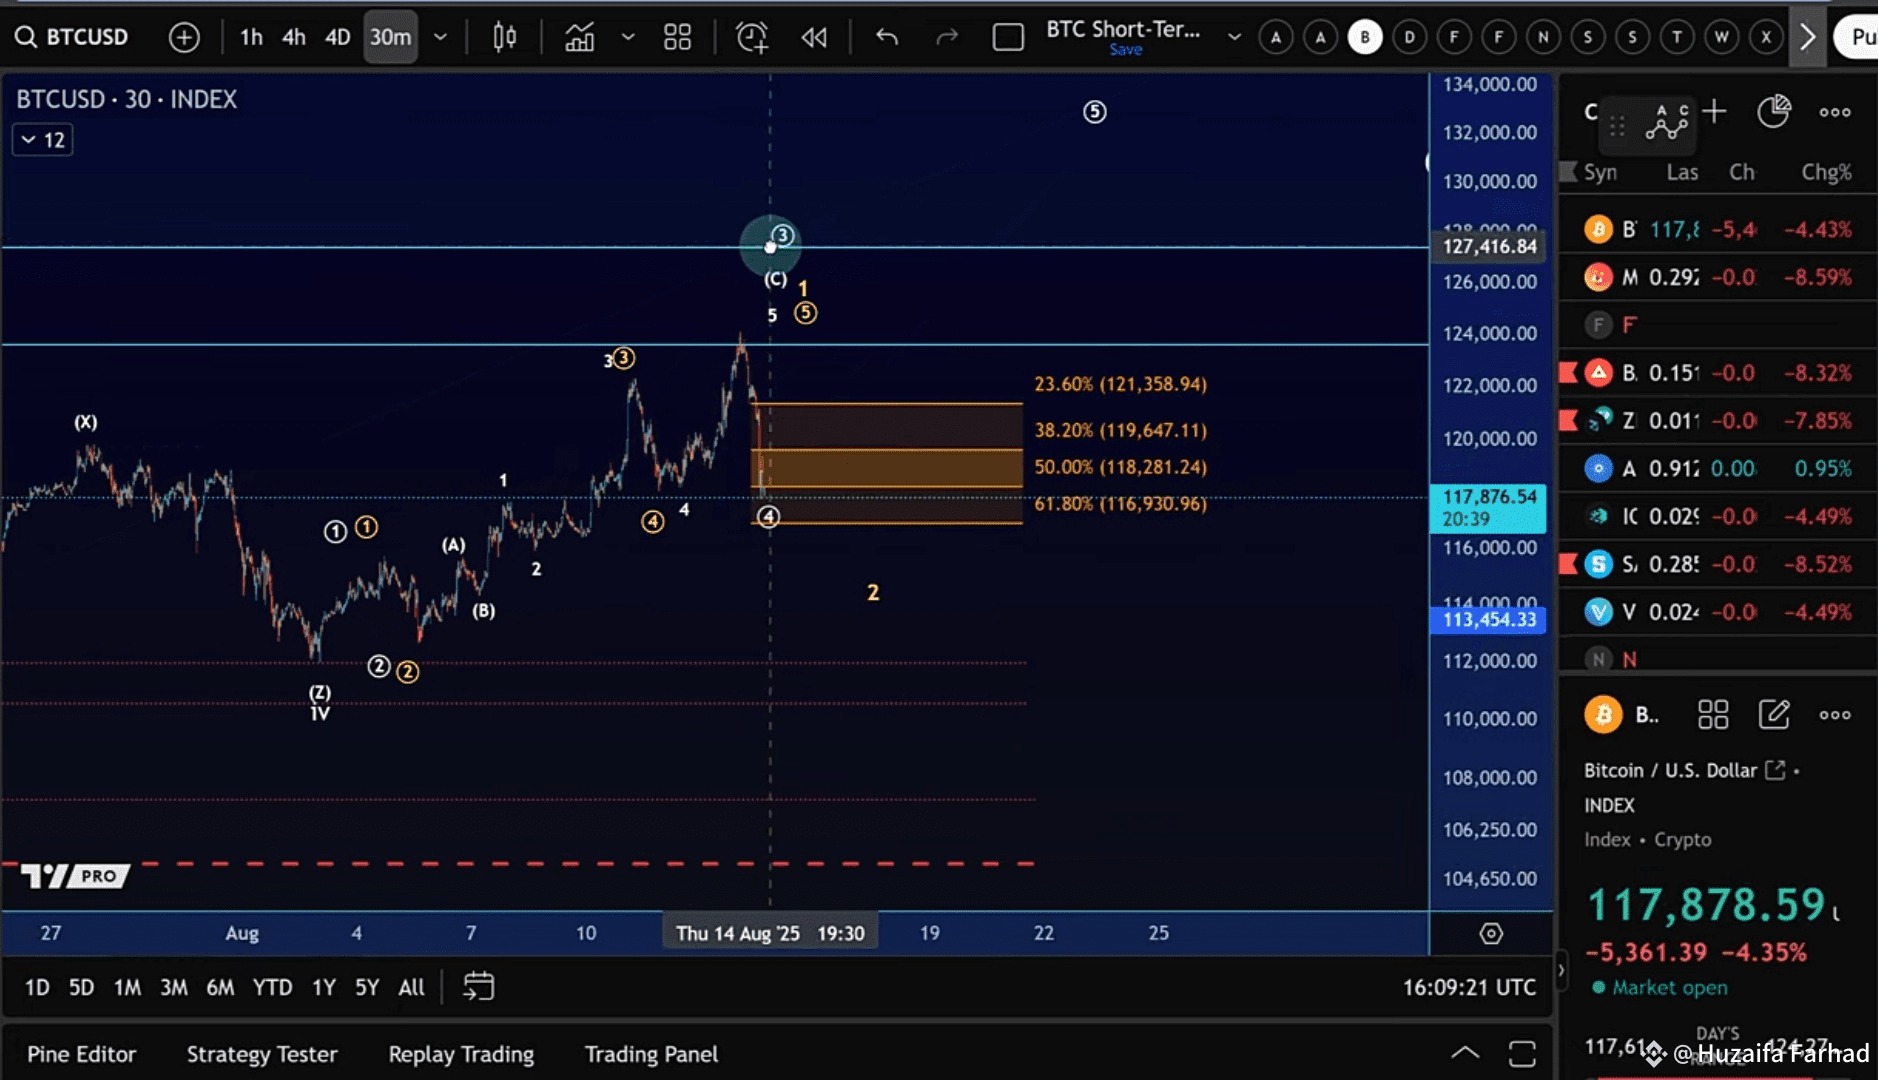This screenshot has width=1878, height=1080.
Task: Add symbol to compare with plus circle
Action: (x=184, y=38)
